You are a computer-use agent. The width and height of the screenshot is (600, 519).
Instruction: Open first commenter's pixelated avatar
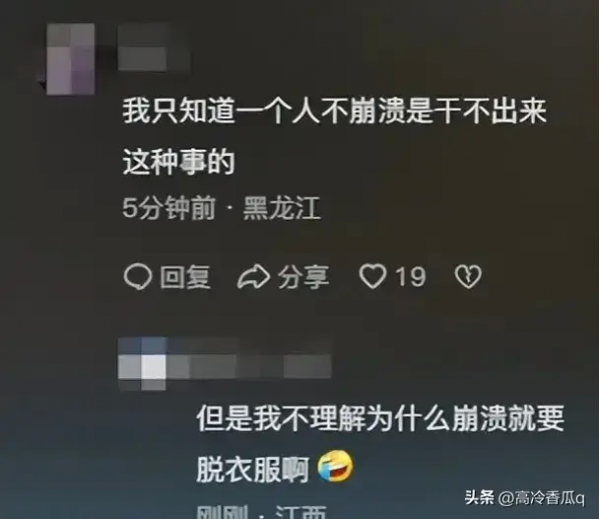[70, 59]
